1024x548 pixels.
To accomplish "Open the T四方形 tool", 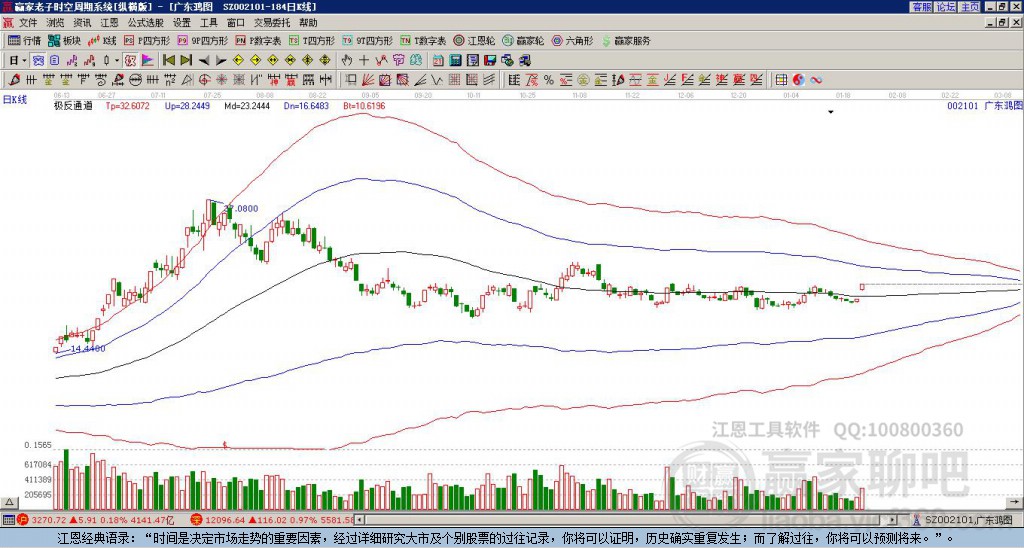I will 312,40.
